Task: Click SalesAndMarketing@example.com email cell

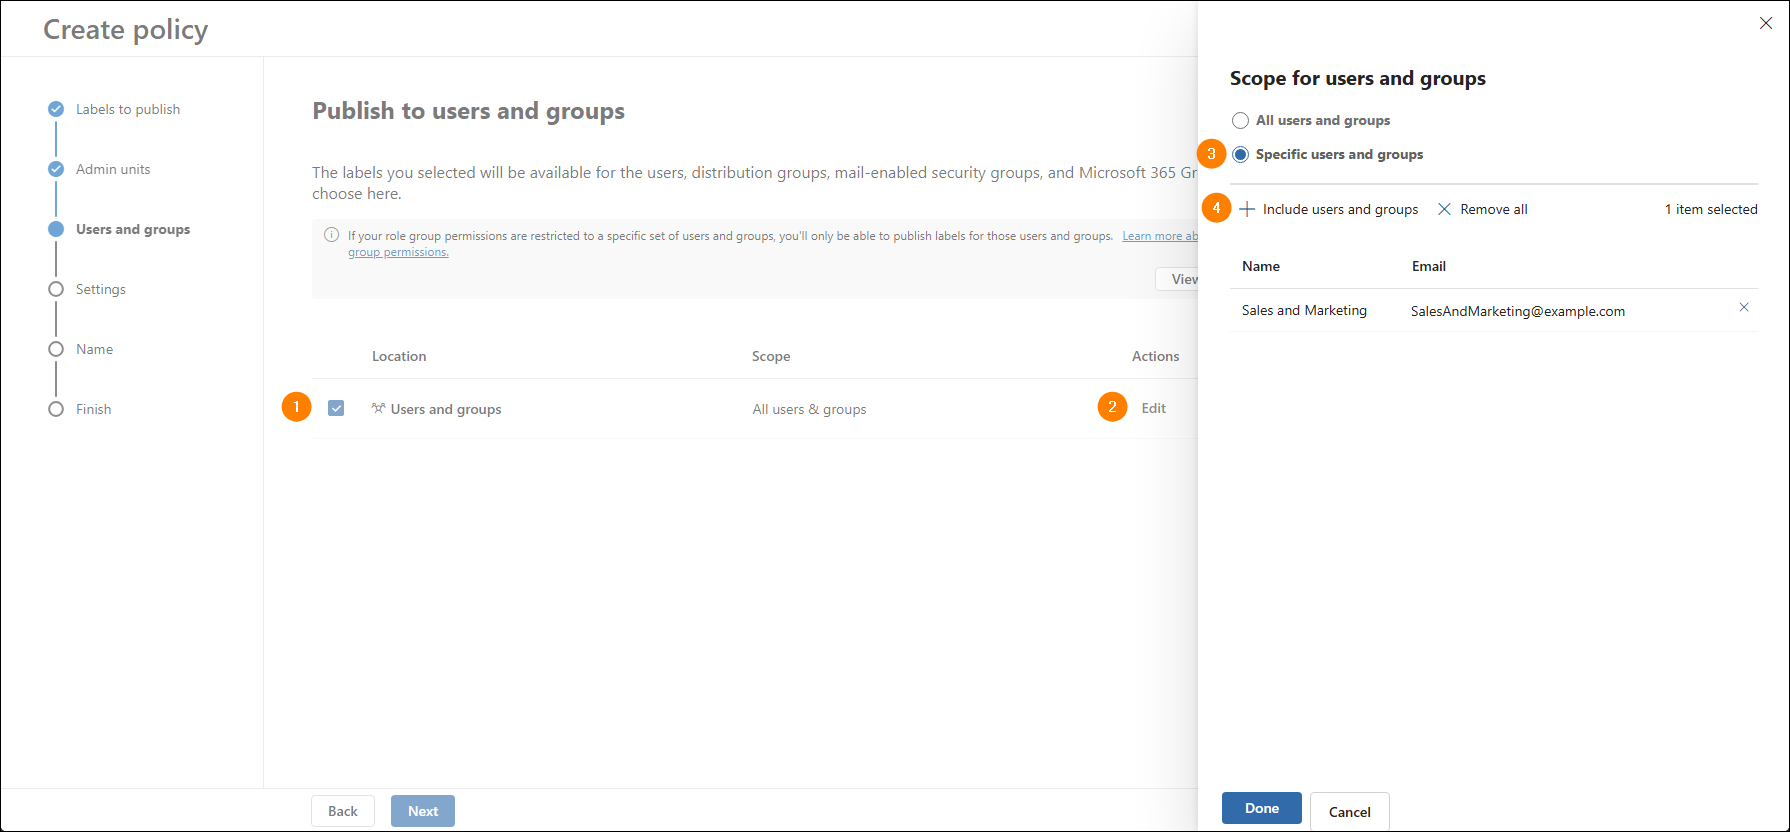Action: click(1518, 311)
